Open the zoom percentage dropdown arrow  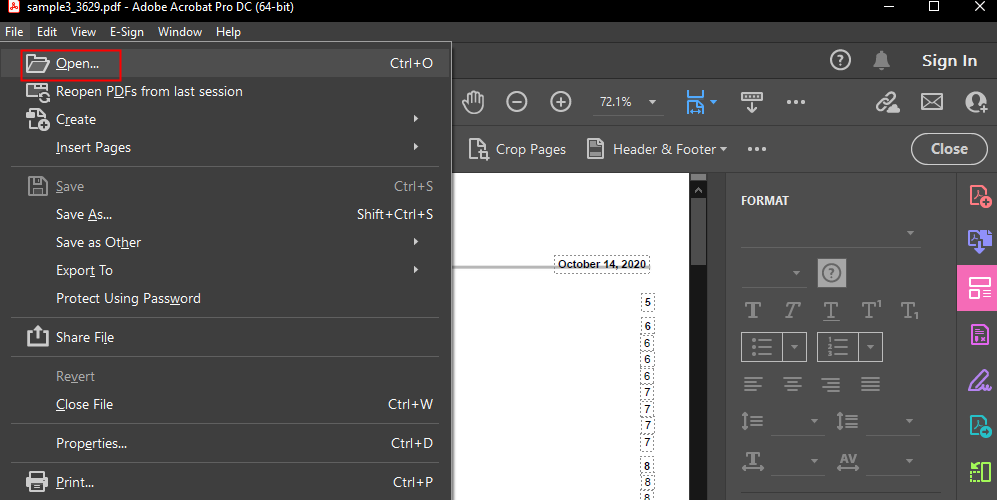[x=652, y=102]
